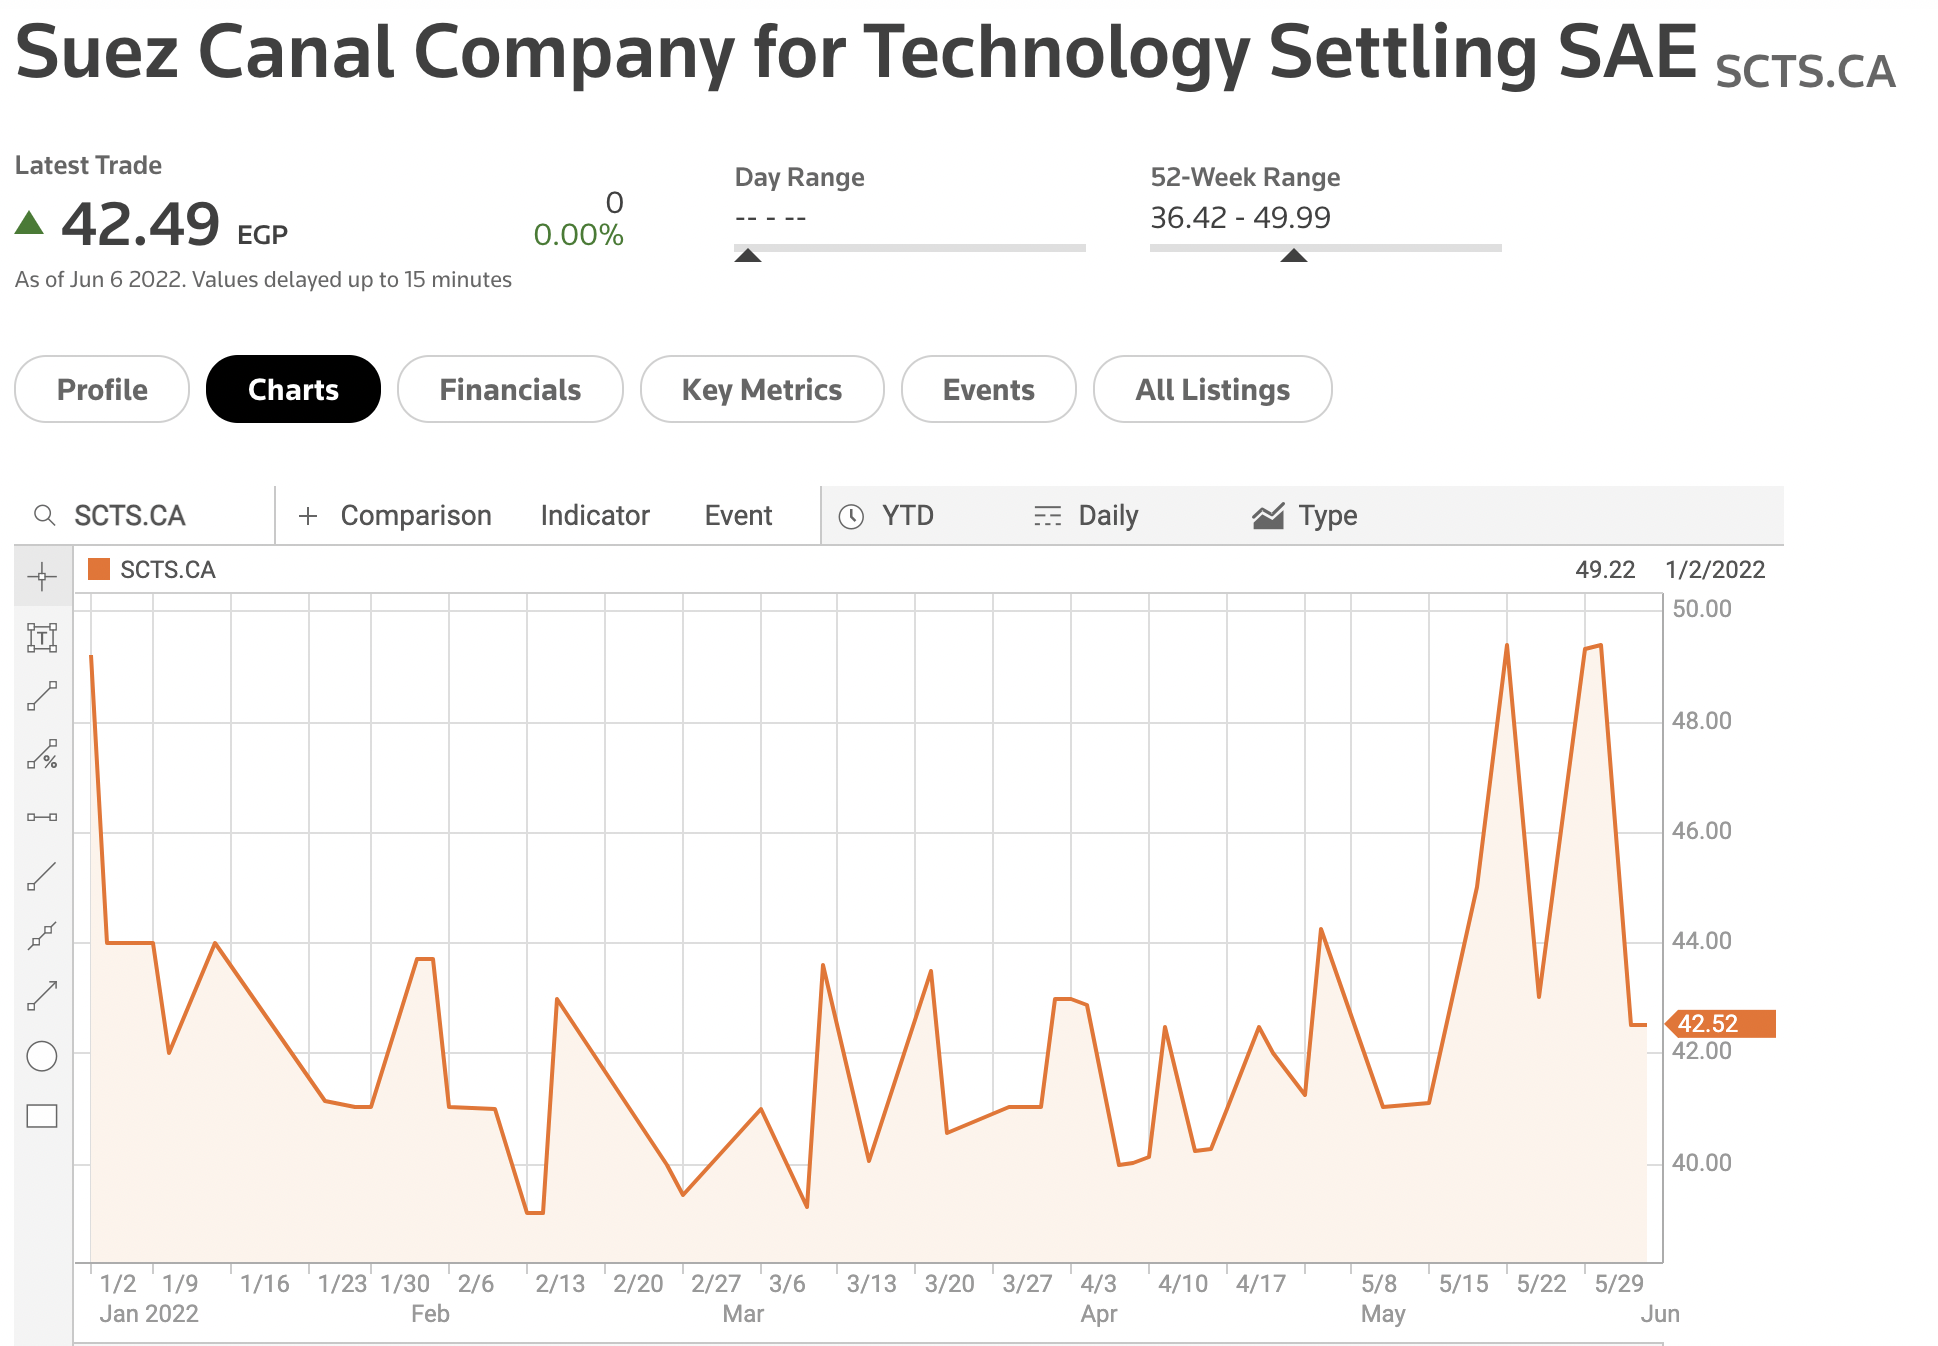
Task: Open the chart Type dropdown
Action: point(1305,516)
